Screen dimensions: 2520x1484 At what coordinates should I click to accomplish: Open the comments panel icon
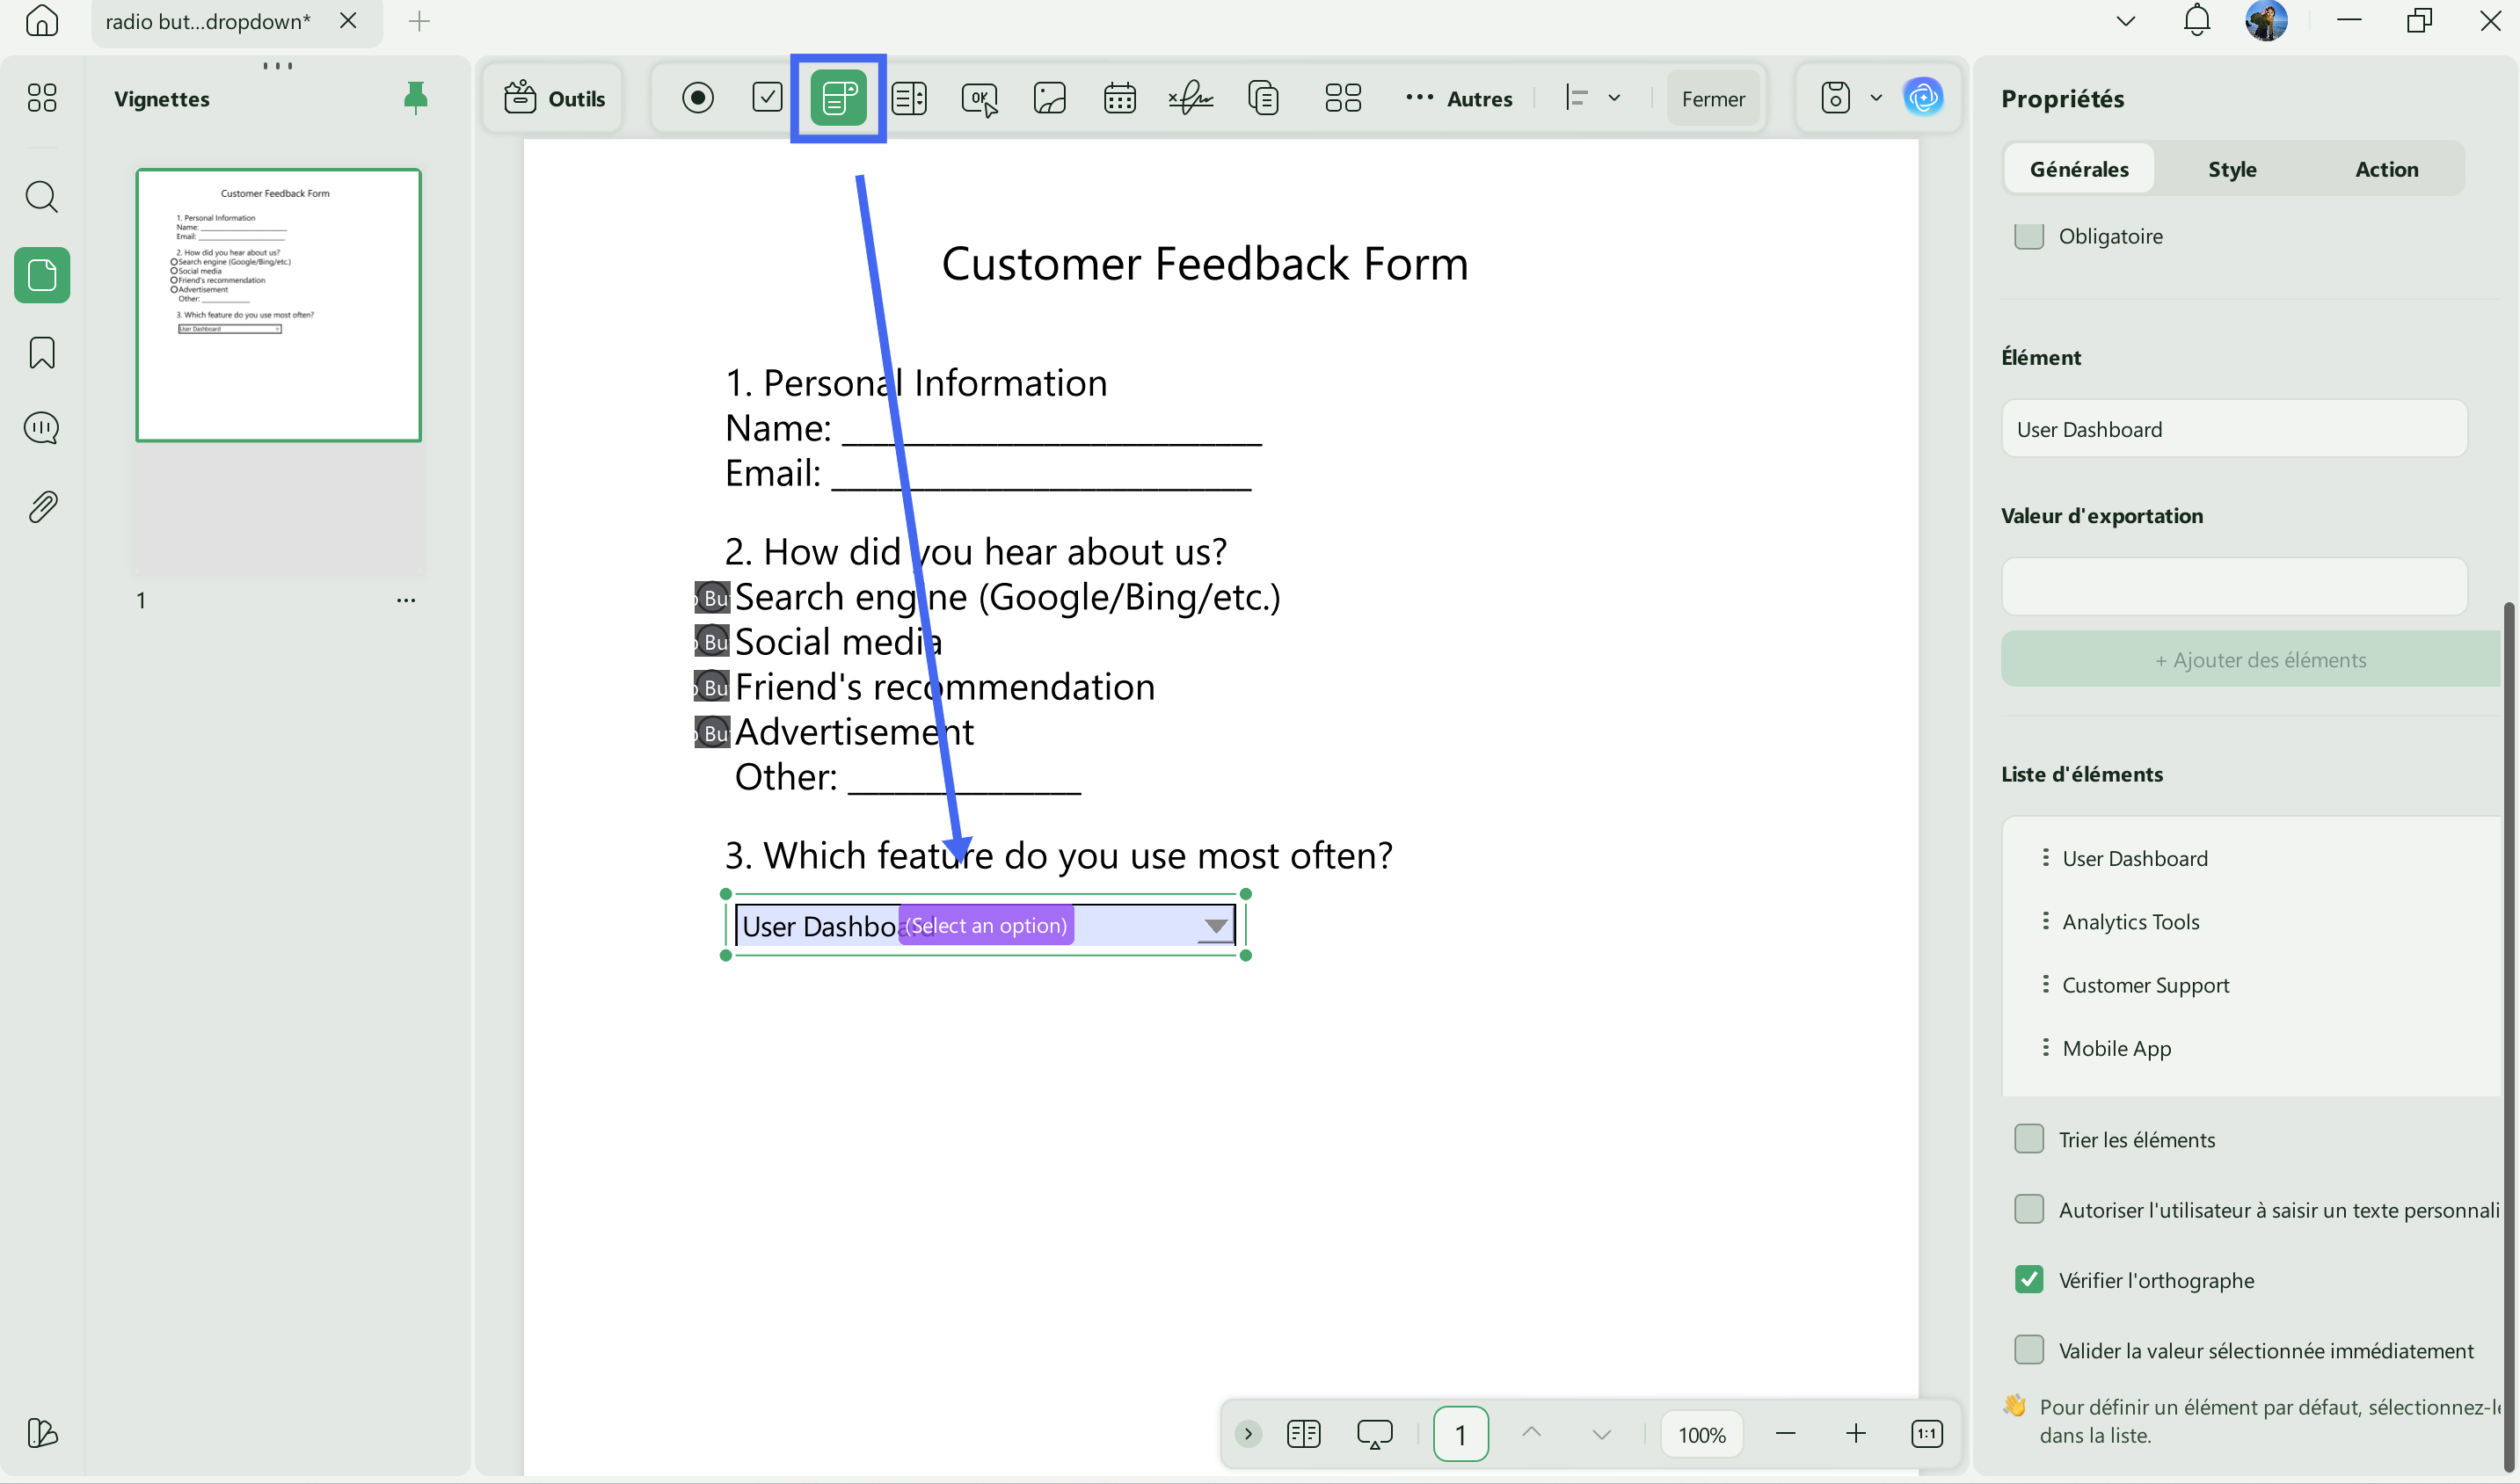point(42,428)
